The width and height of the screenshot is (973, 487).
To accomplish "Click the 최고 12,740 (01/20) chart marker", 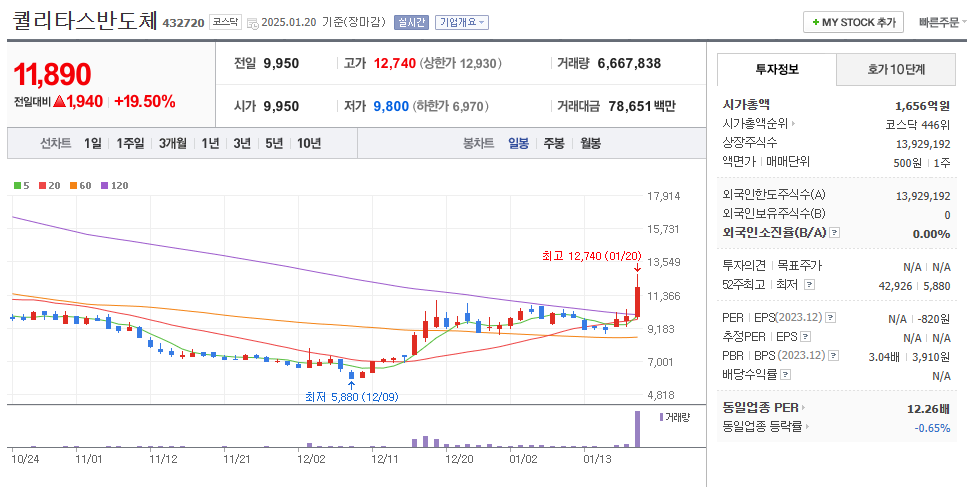I will point(591,256).
